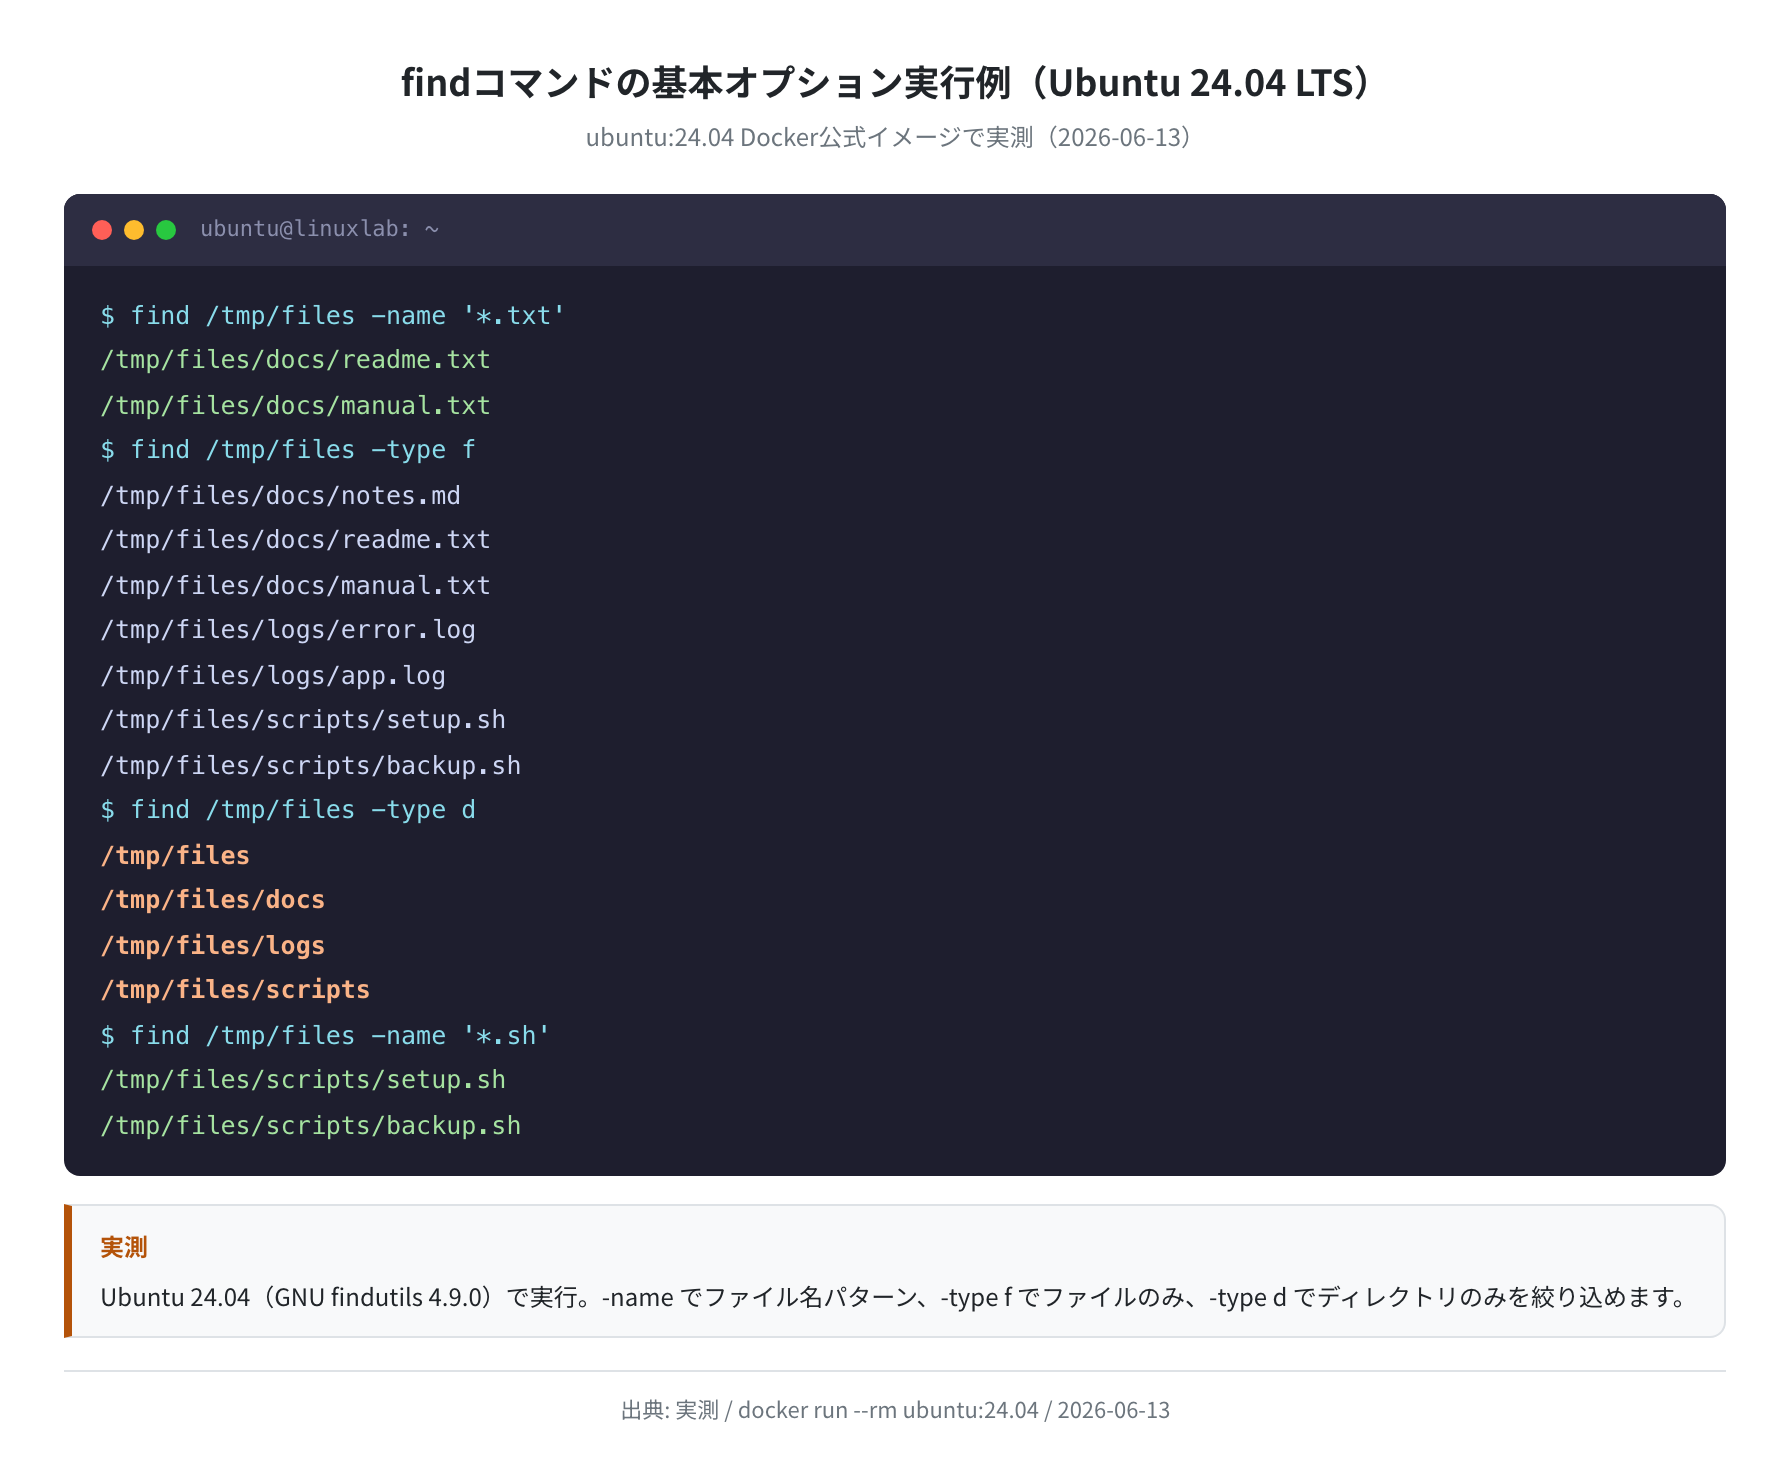
Task: Click the bold directory line '/tmp/files/docs'
Action: (213, 900)
